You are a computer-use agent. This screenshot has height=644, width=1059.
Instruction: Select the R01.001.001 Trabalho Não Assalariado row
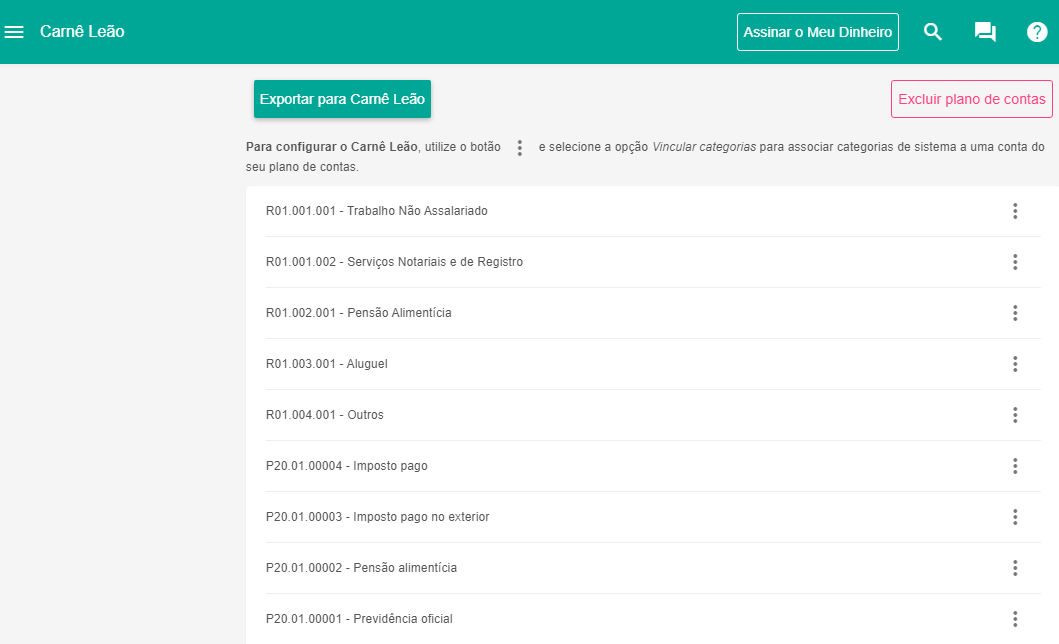coord(377,211)
